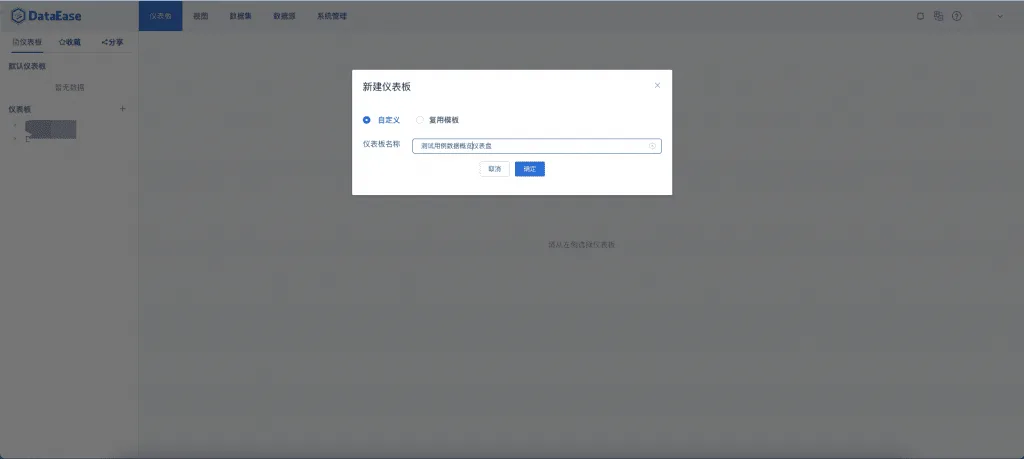Switch to the 视图 menu

pyautogui.click(x=200, y=16)
